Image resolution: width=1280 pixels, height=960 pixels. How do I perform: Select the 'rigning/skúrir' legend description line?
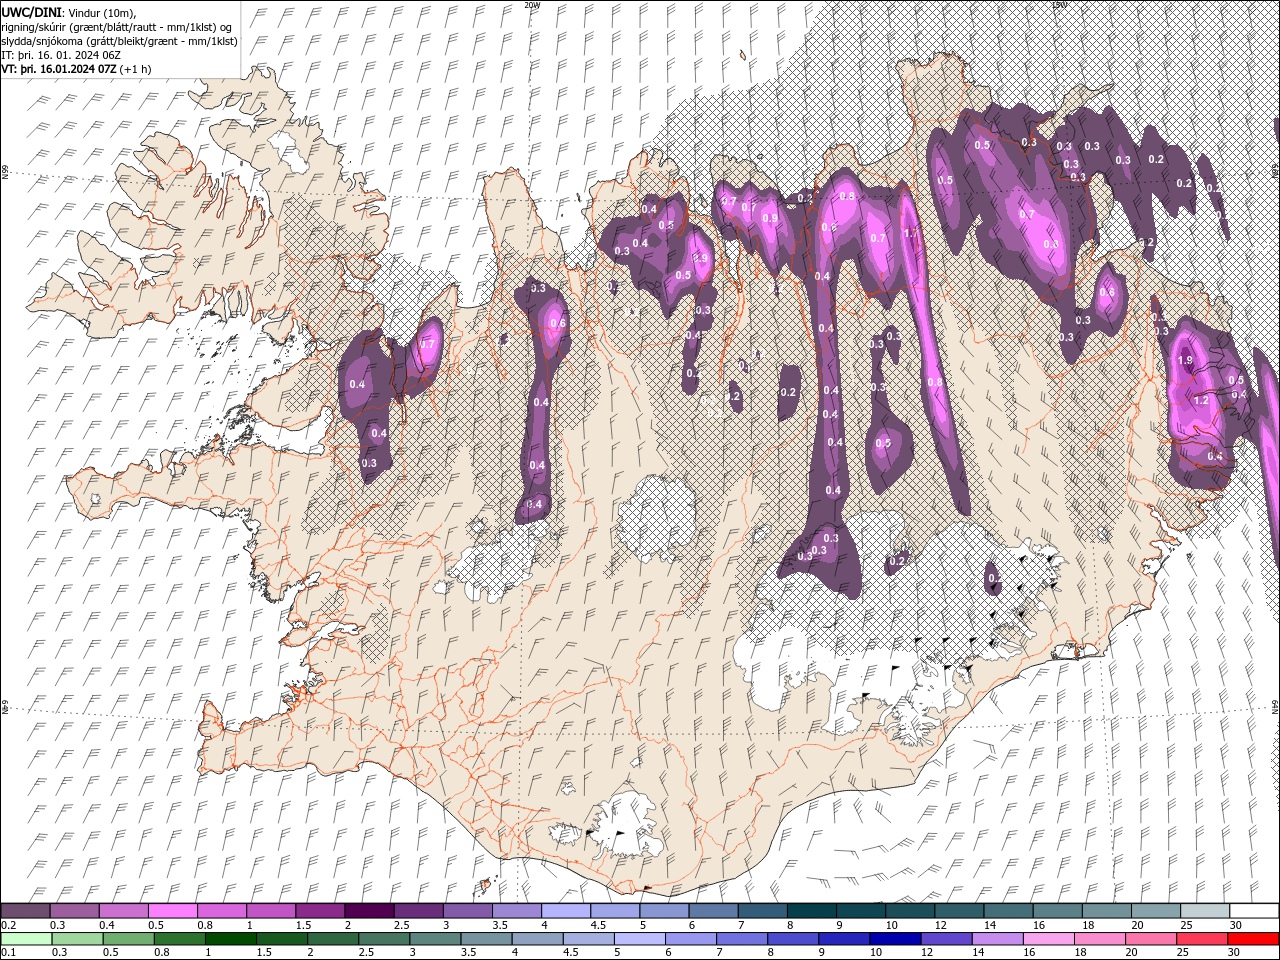click(117, 26)
